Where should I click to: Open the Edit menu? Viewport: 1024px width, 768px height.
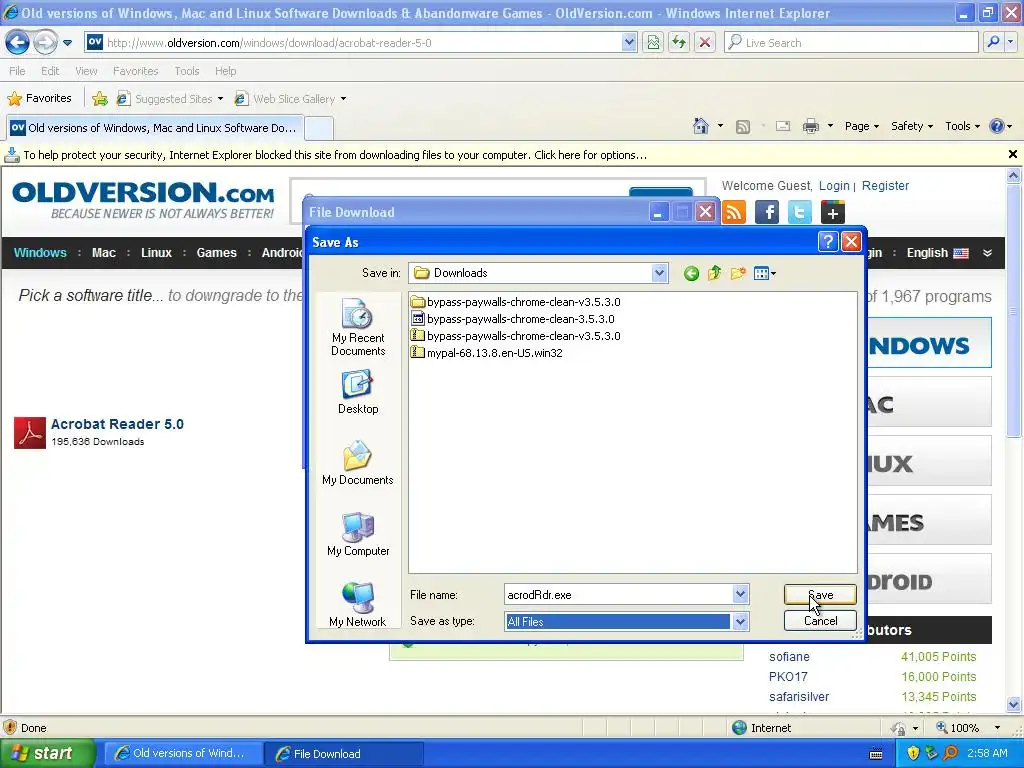(50, 71)
